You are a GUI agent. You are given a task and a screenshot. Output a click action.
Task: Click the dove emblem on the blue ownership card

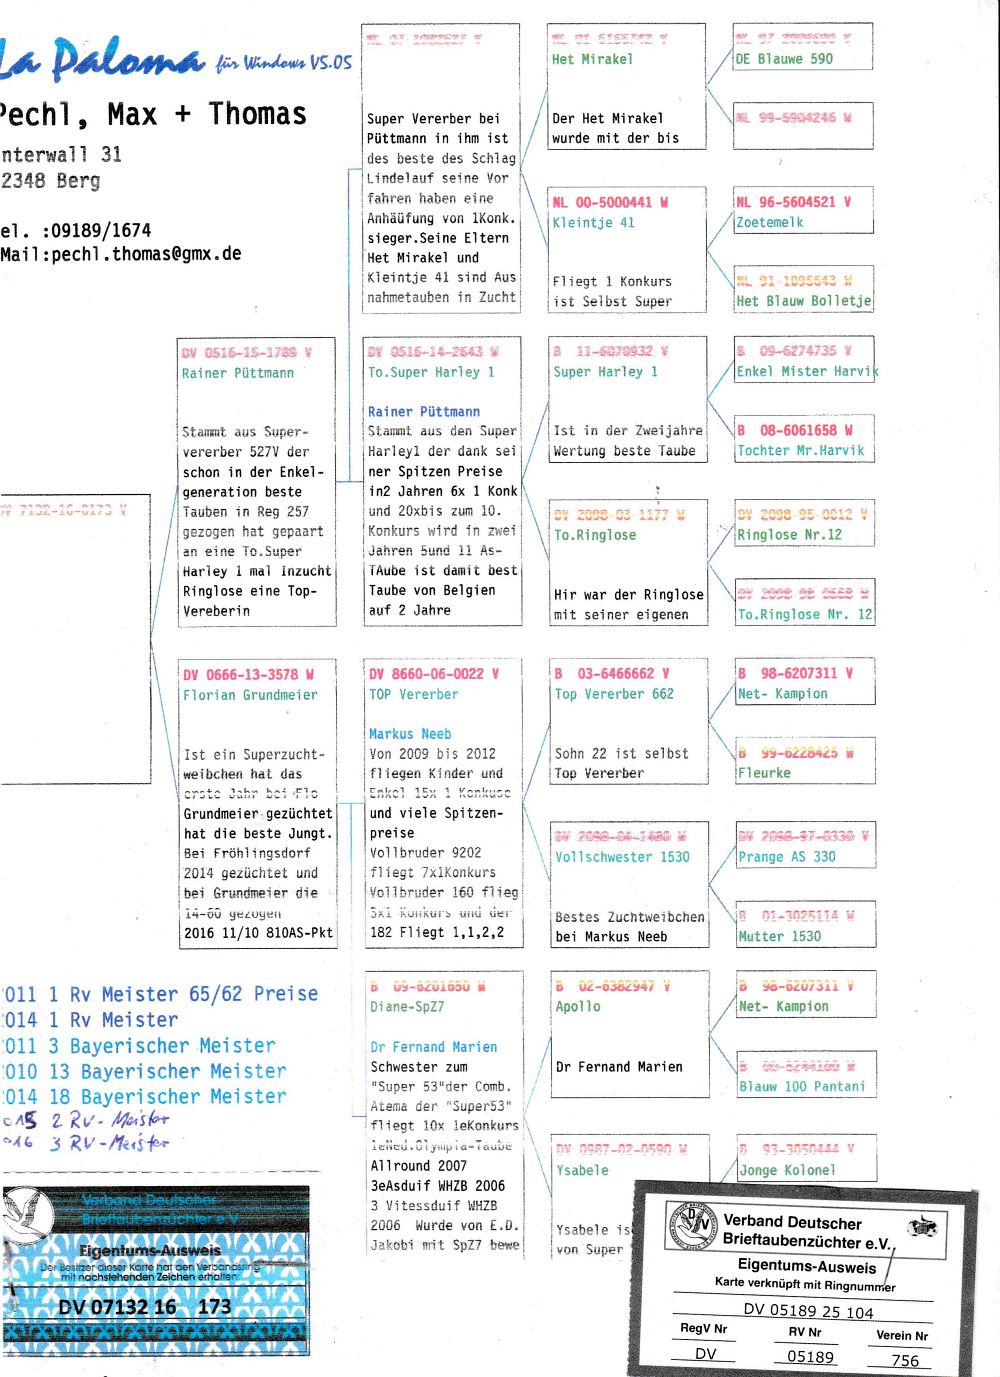[x=30, y=1213]
